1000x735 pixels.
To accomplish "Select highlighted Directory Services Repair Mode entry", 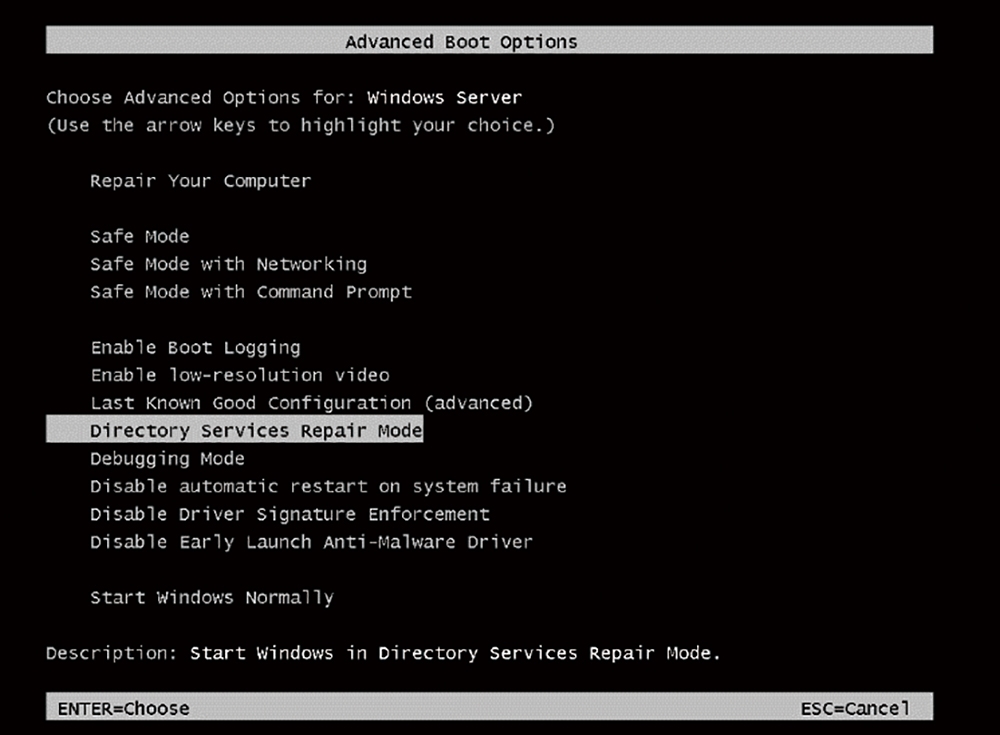I will pos(235,429).
